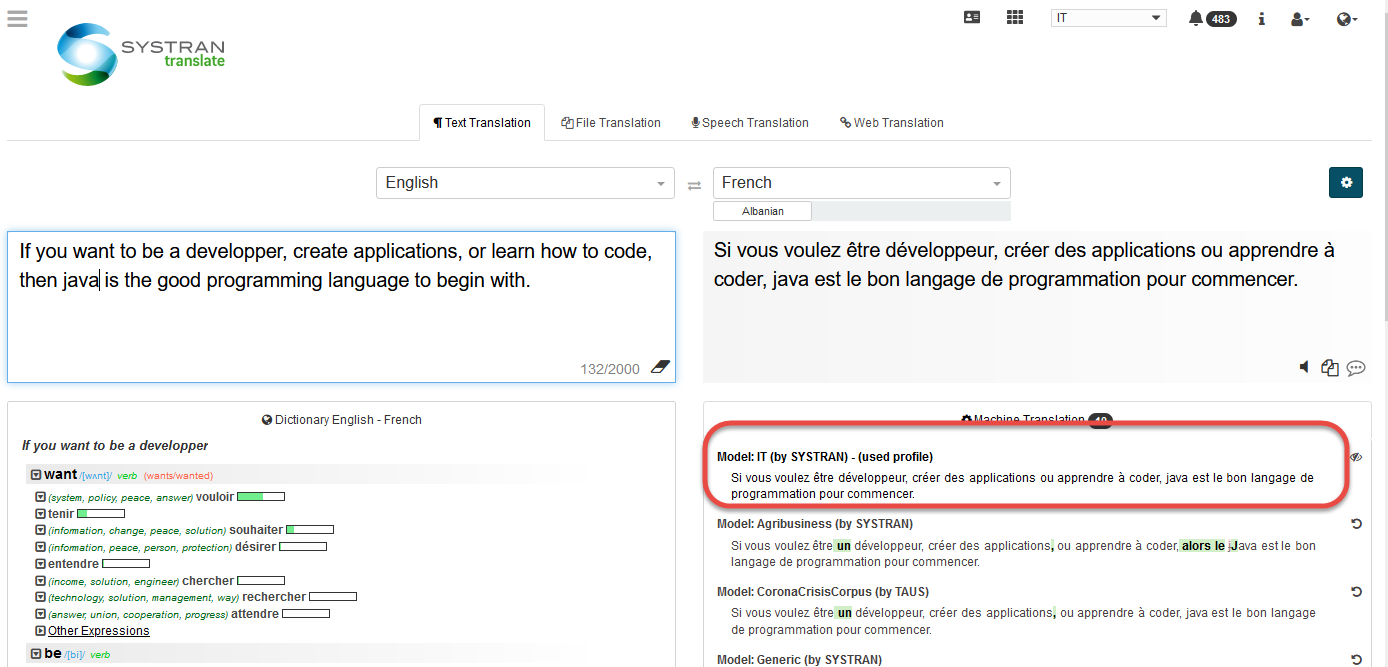The width and height of the screenshot is (1388, 667).
Task: Open the translation feedback comment icon
Action: (x=1356, y=367)
